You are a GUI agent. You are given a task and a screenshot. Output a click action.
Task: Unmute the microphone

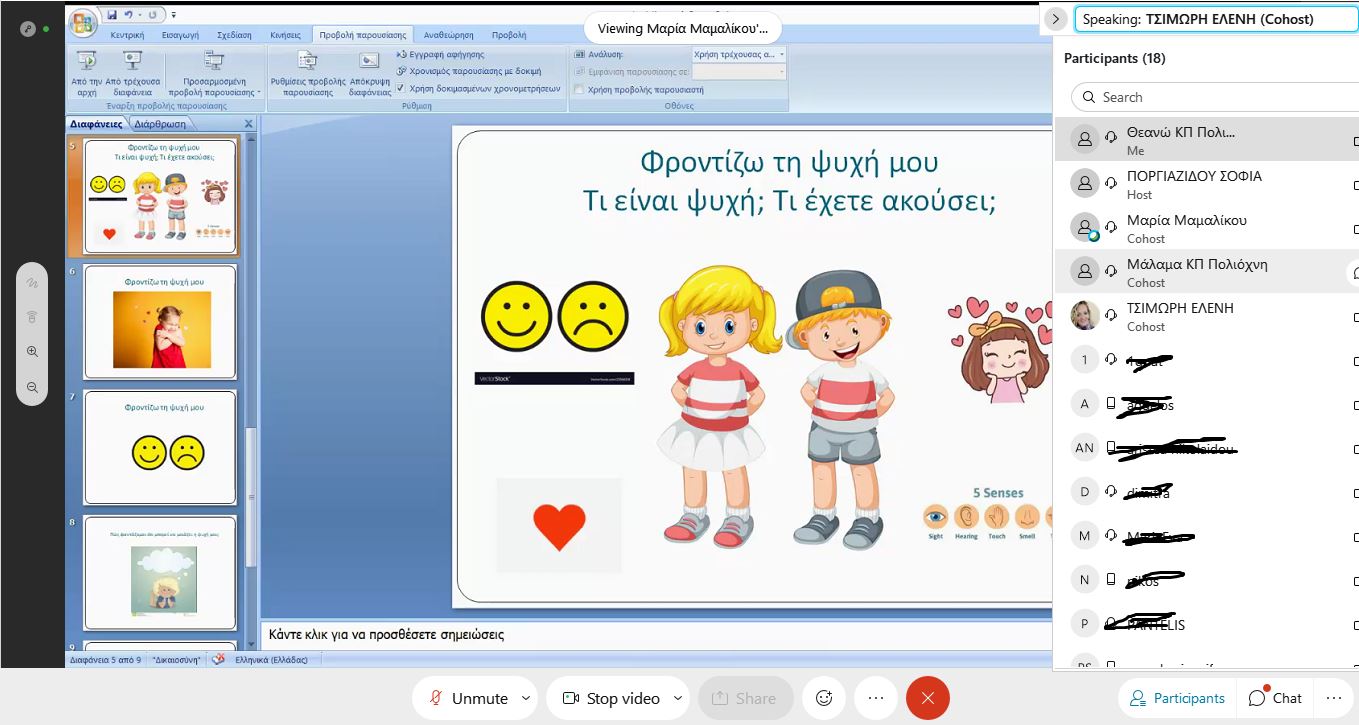click(x=469, y=698)
